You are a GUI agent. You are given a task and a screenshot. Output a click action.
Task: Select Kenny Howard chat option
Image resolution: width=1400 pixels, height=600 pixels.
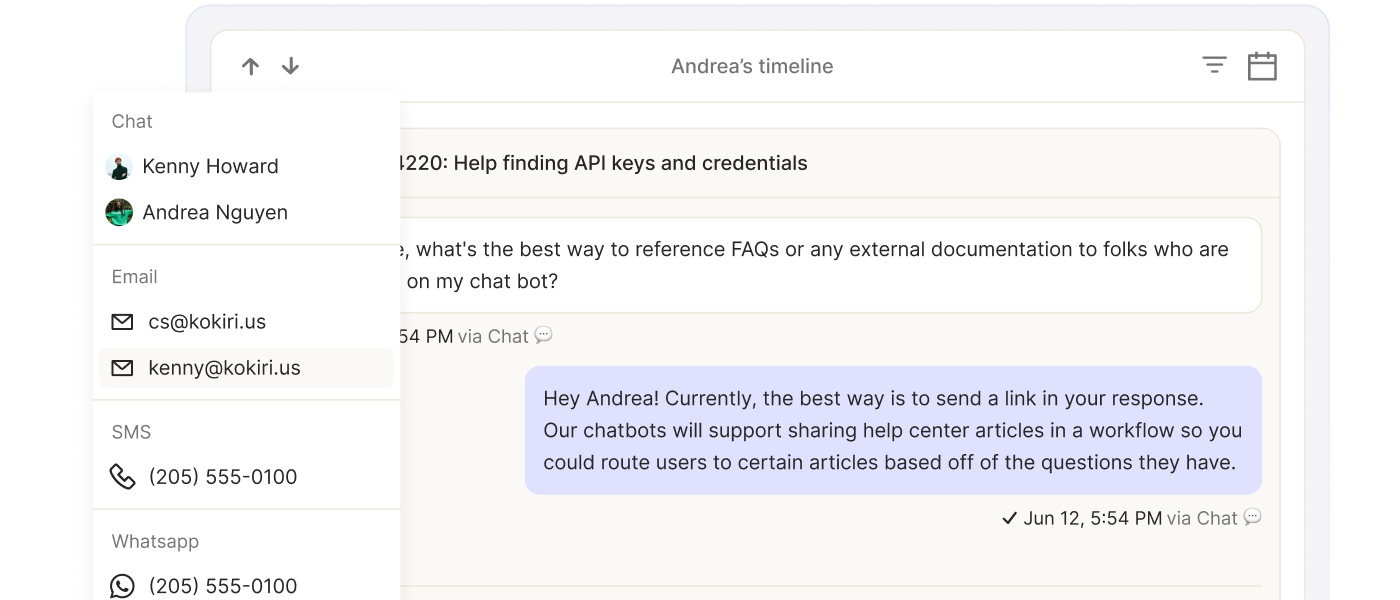coord(210,166)
